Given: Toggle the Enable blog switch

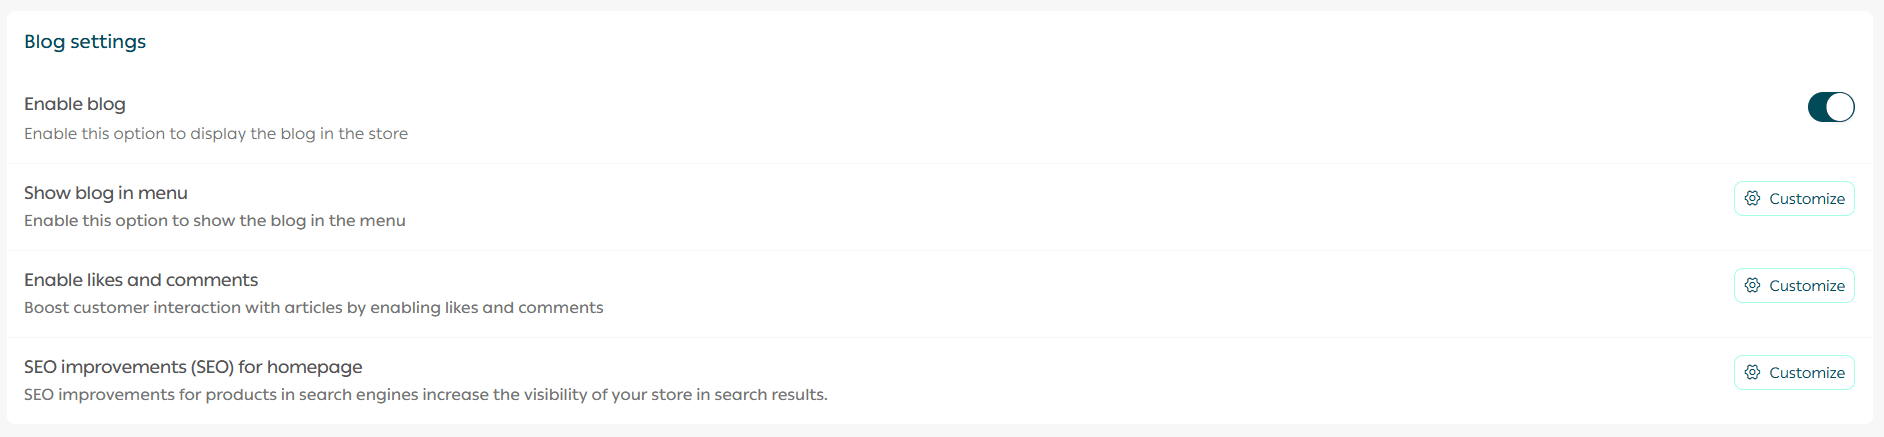Looking at the screenshot, I should click(1830, 107).
